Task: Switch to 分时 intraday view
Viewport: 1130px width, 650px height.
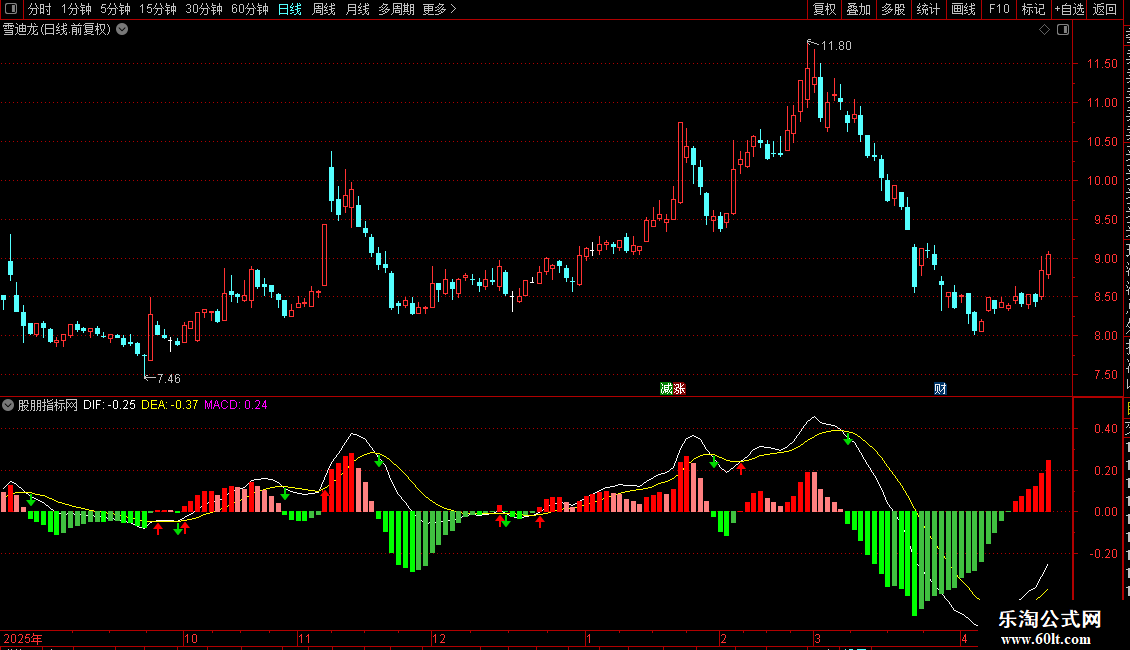Action: [x=40, y=9]
